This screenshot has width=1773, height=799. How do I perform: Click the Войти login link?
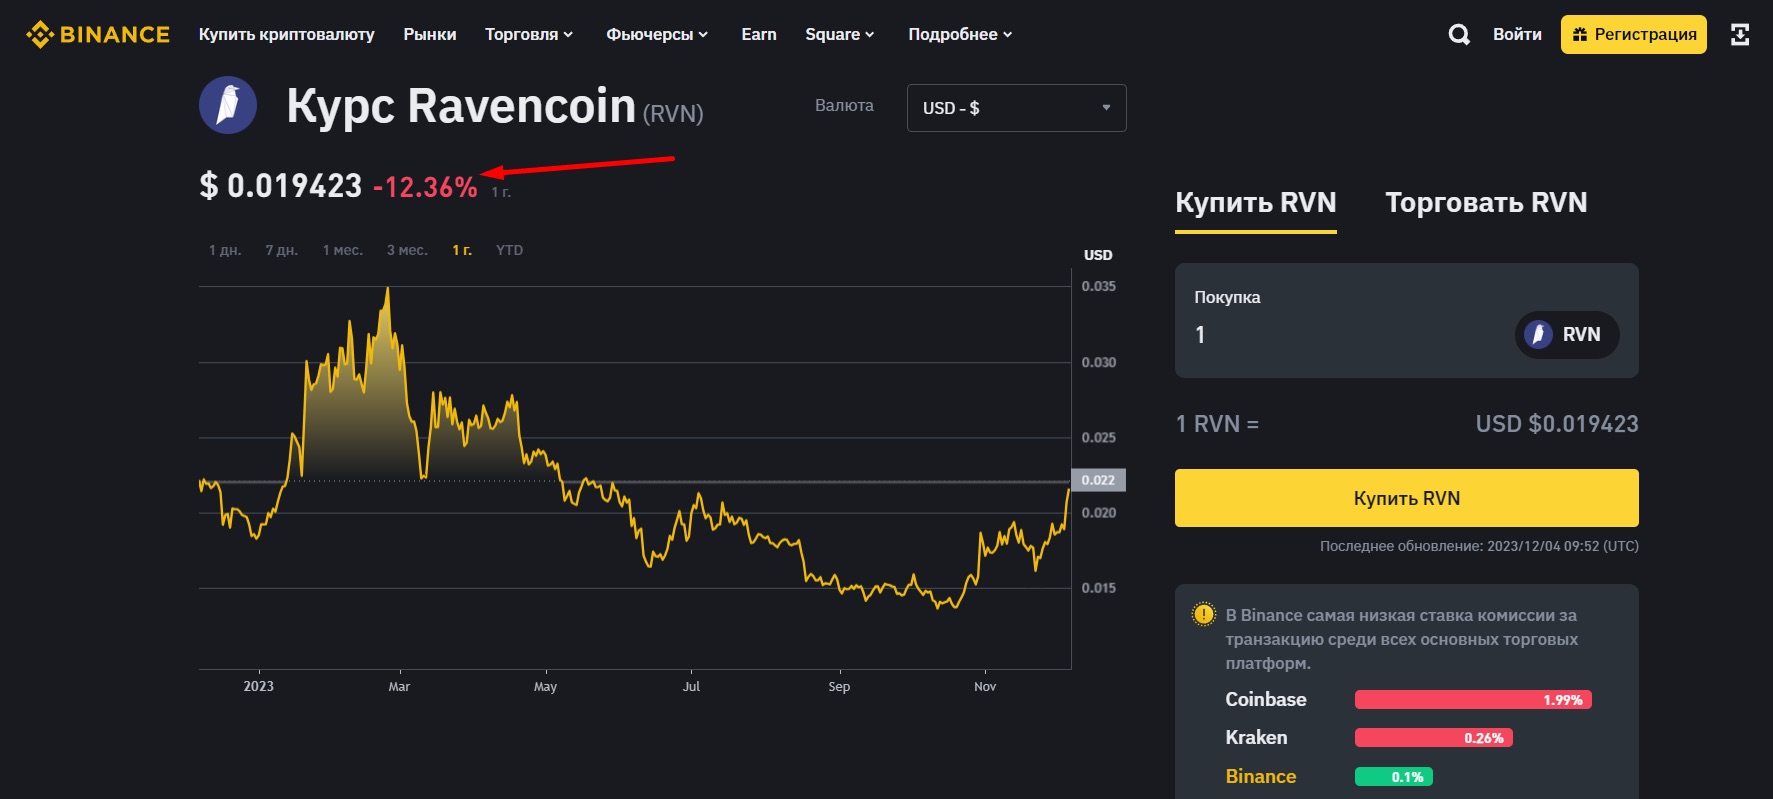coord(1517,34)
